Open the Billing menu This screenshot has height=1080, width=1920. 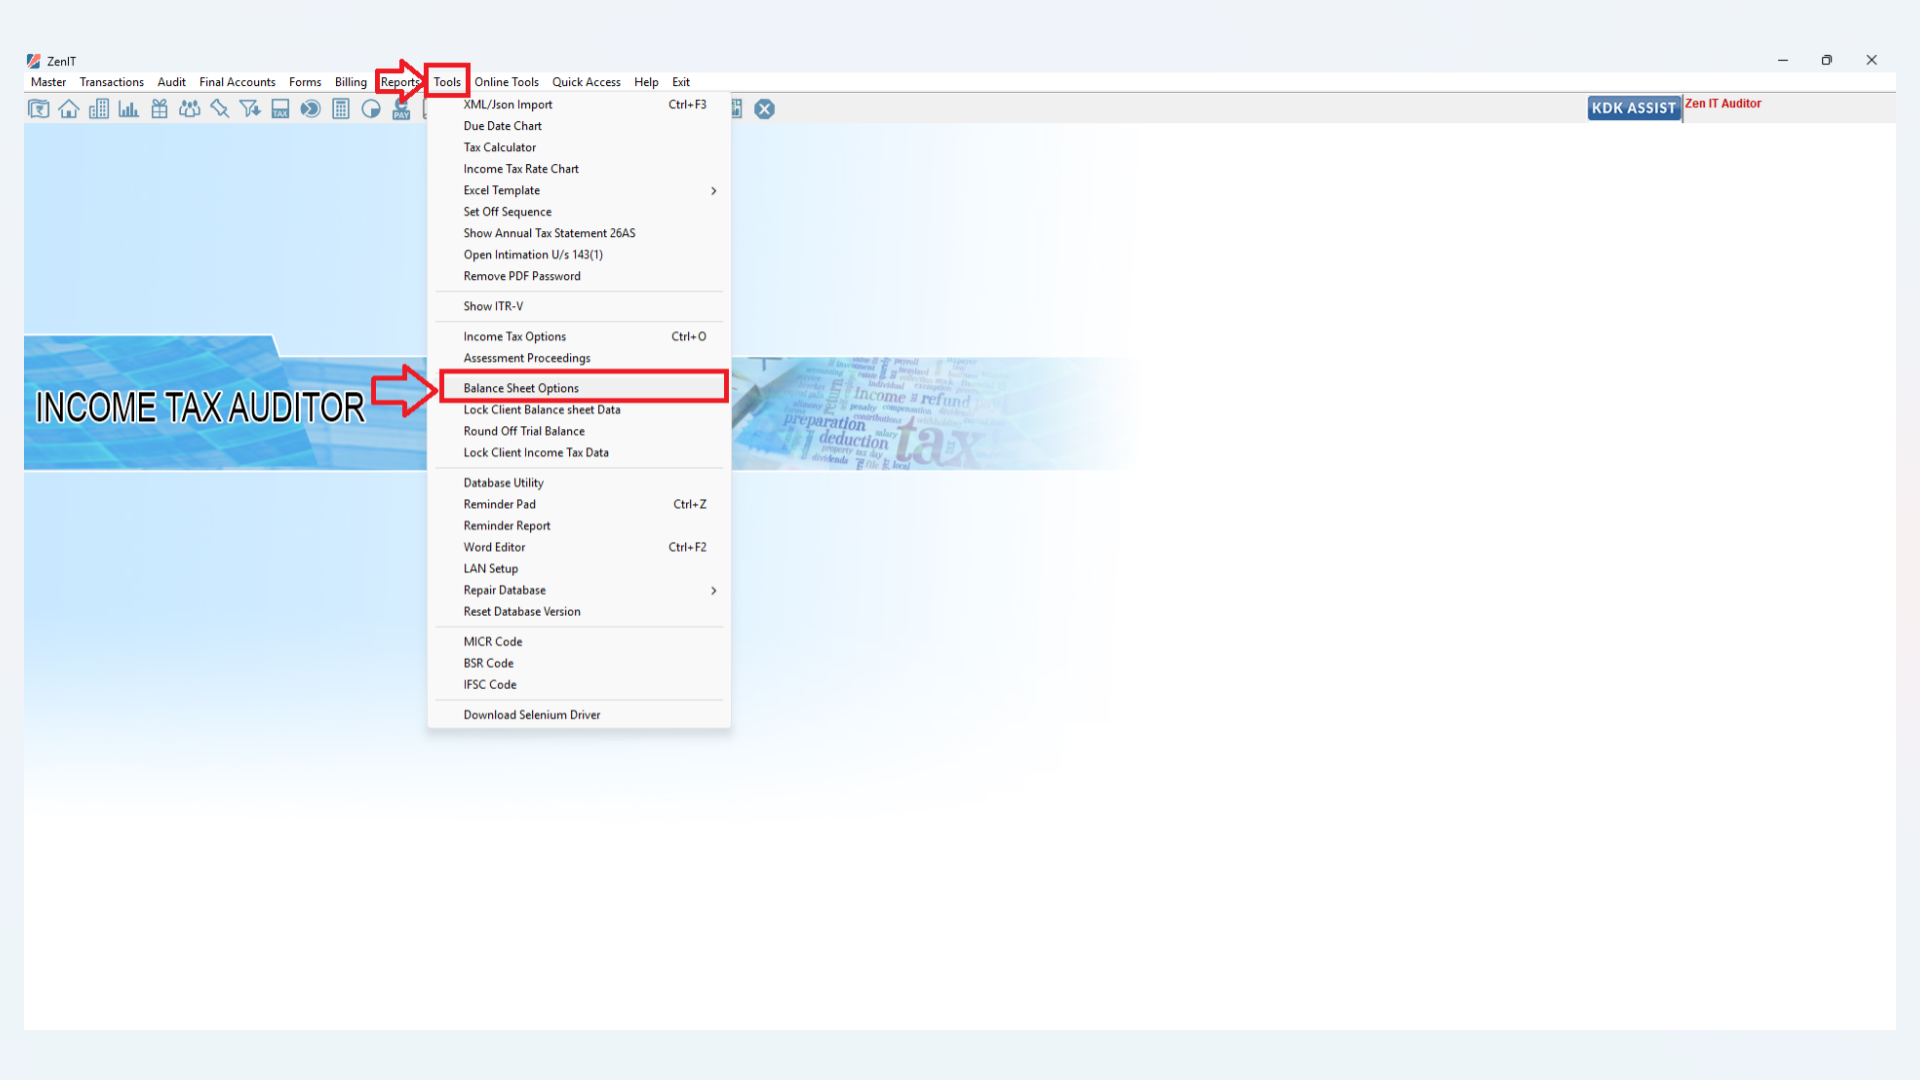351,82
